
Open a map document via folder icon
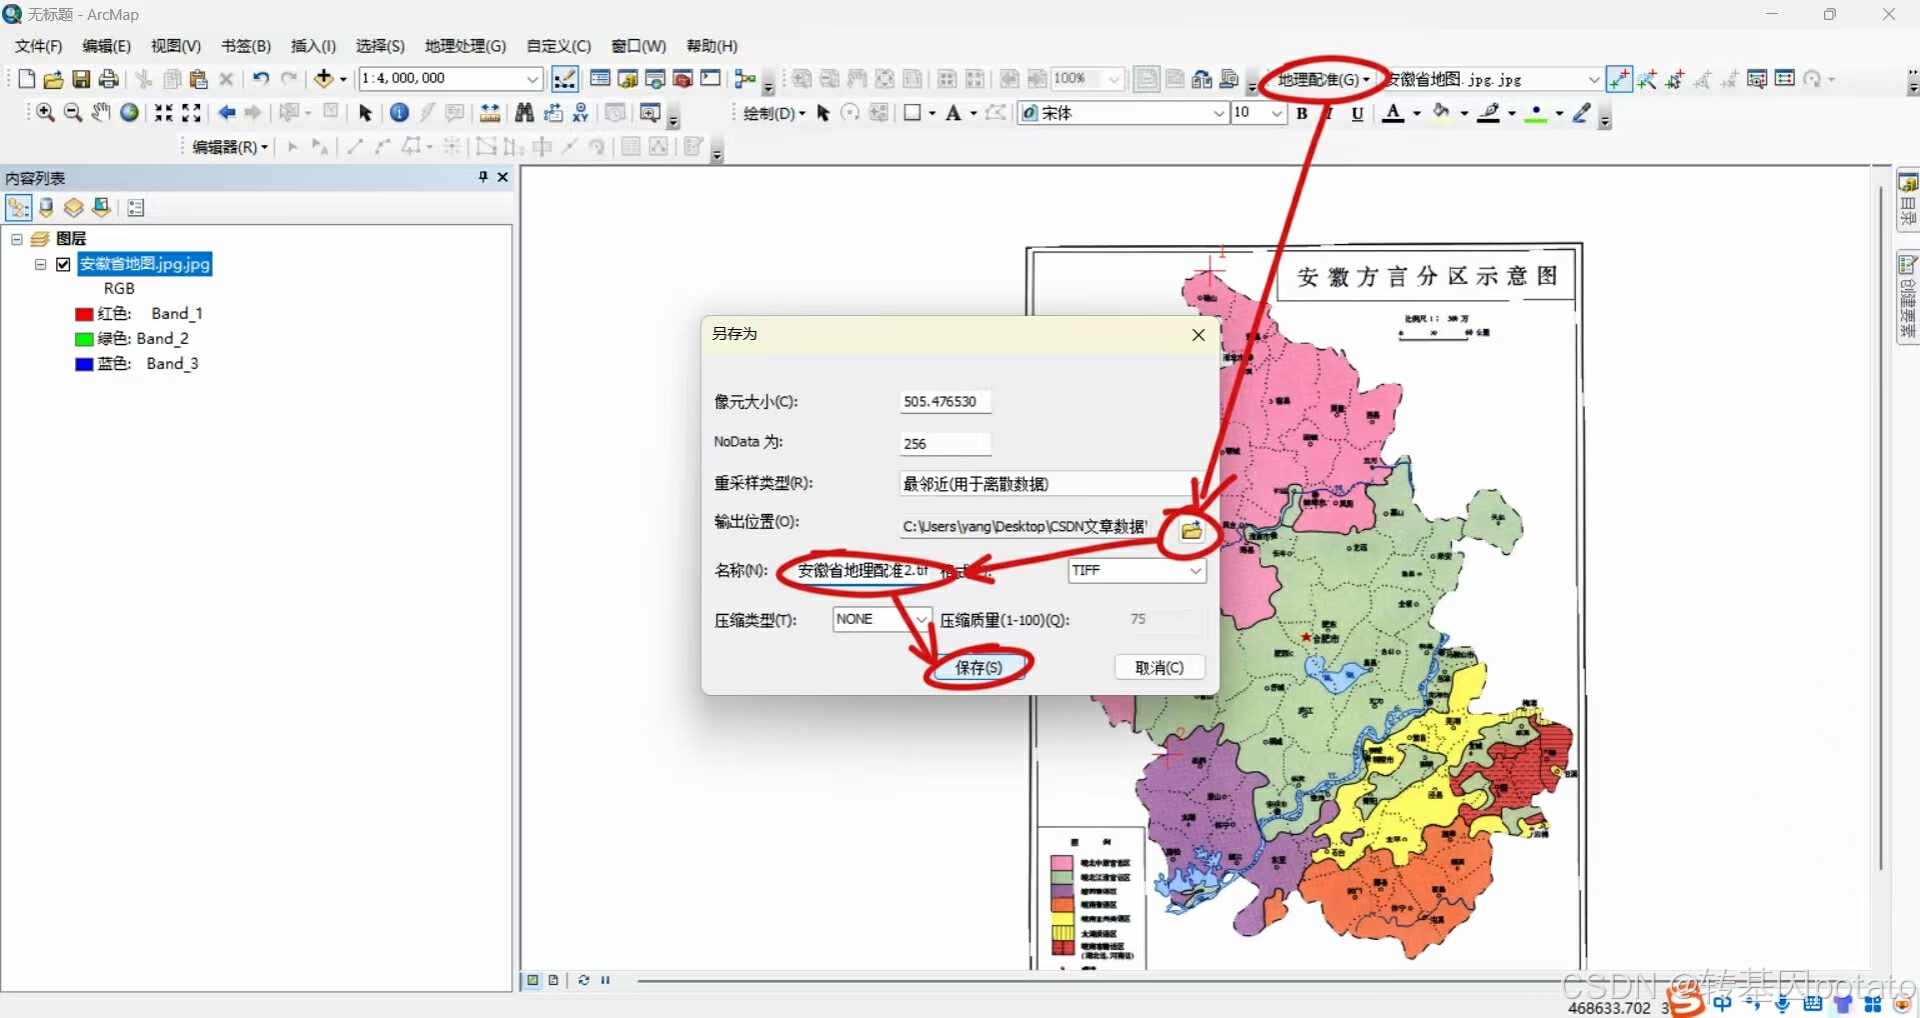point(54,79)
